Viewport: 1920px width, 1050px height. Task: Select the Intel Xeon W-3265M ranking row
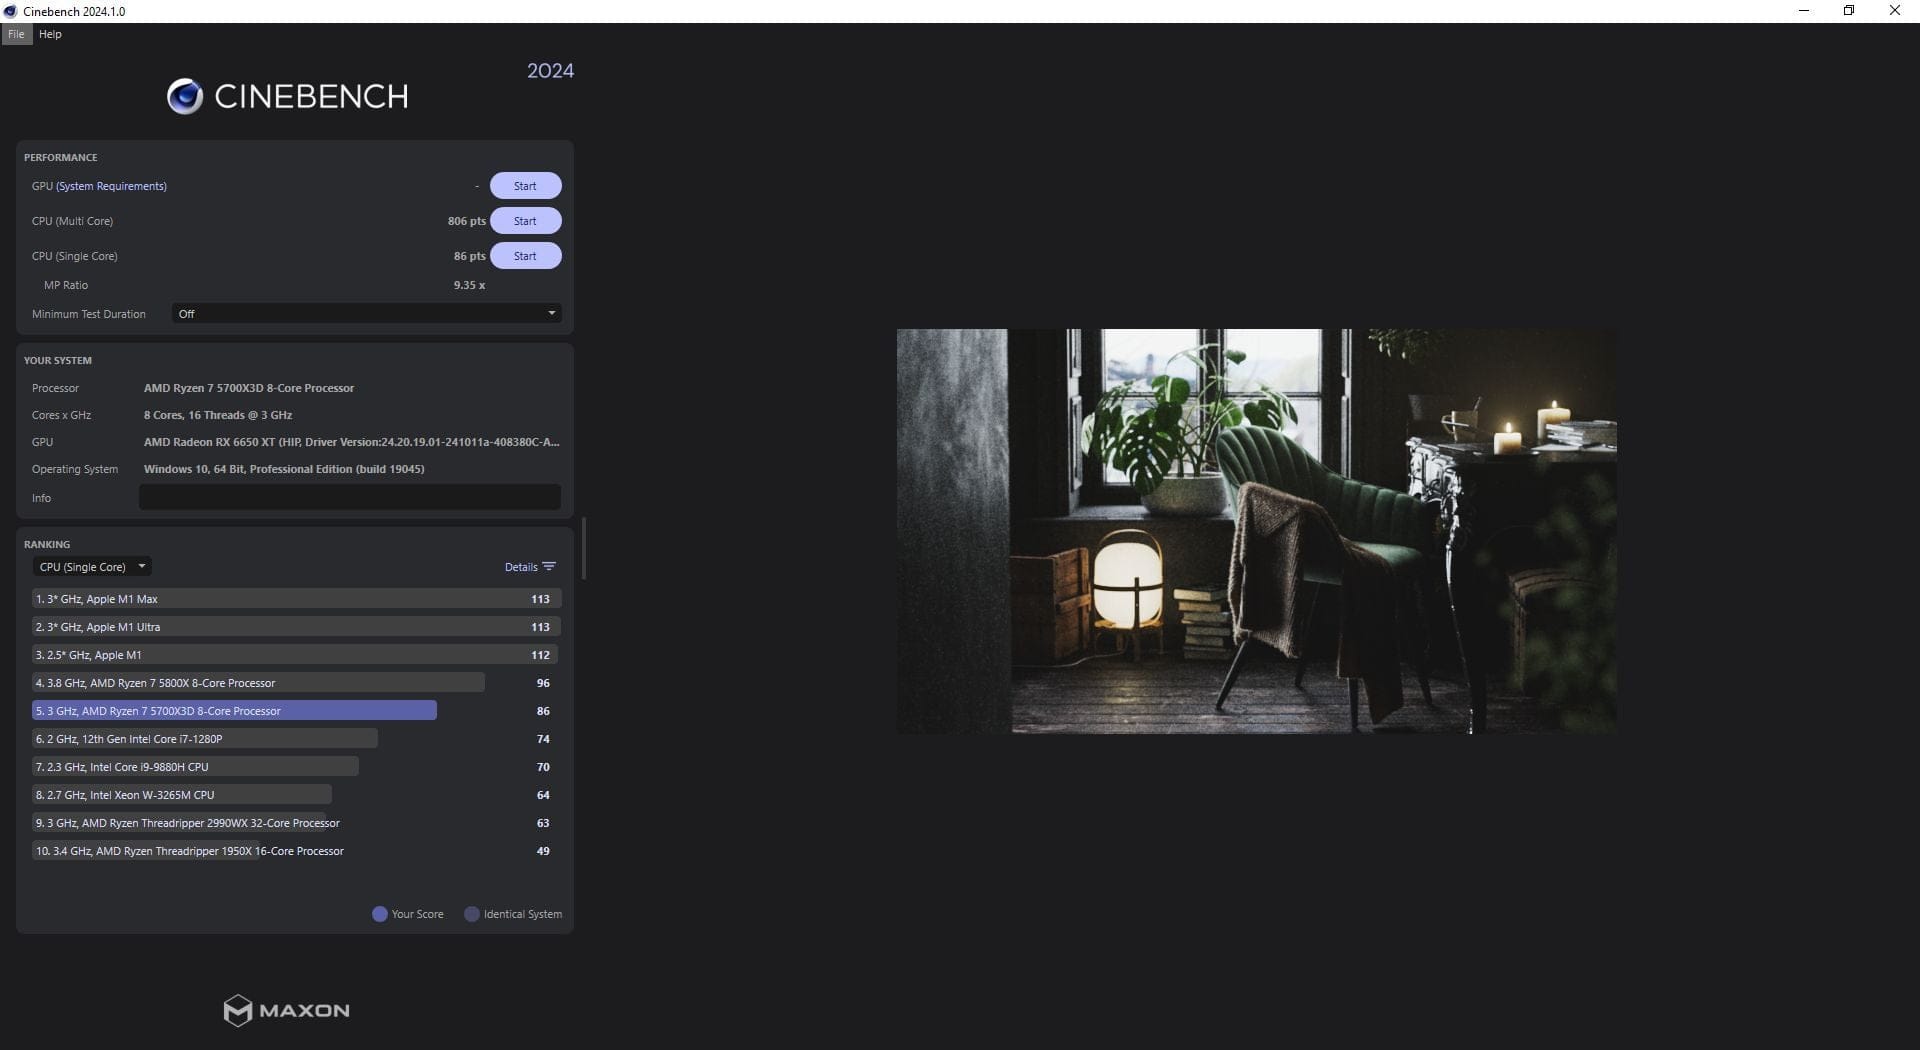coord(296,795)
